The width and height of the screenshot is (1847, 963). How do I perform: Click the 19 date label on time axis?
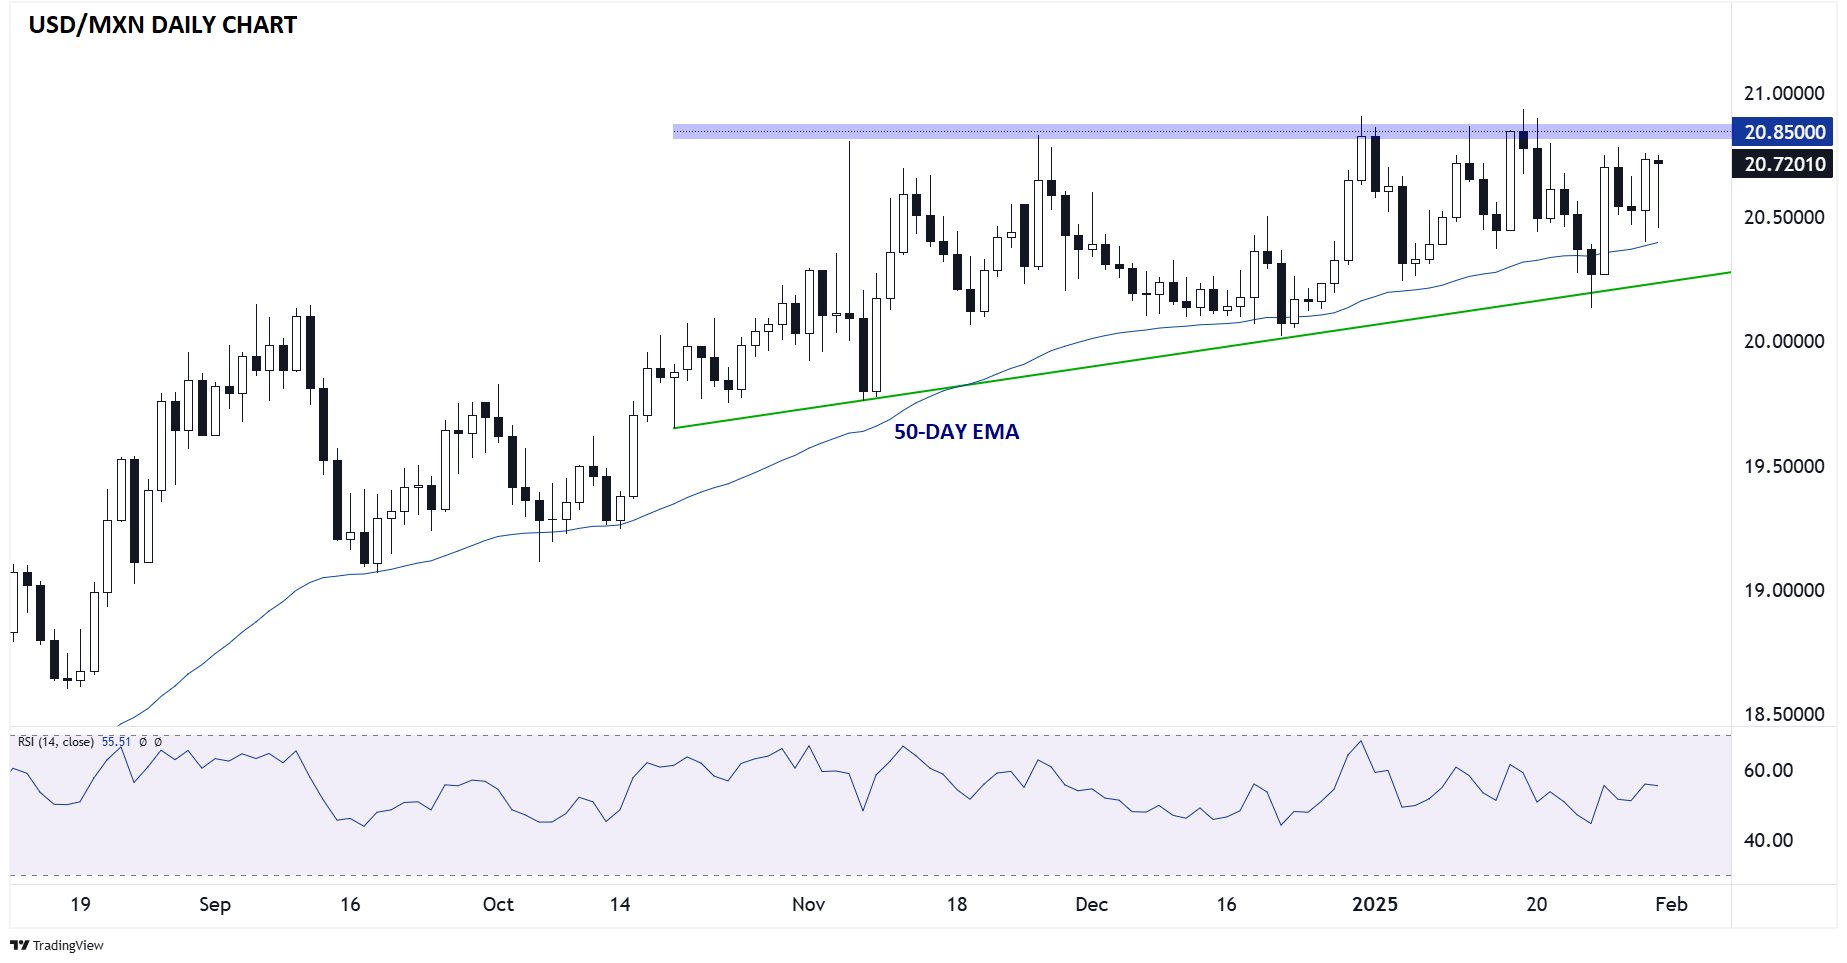[x=80, y=904]
